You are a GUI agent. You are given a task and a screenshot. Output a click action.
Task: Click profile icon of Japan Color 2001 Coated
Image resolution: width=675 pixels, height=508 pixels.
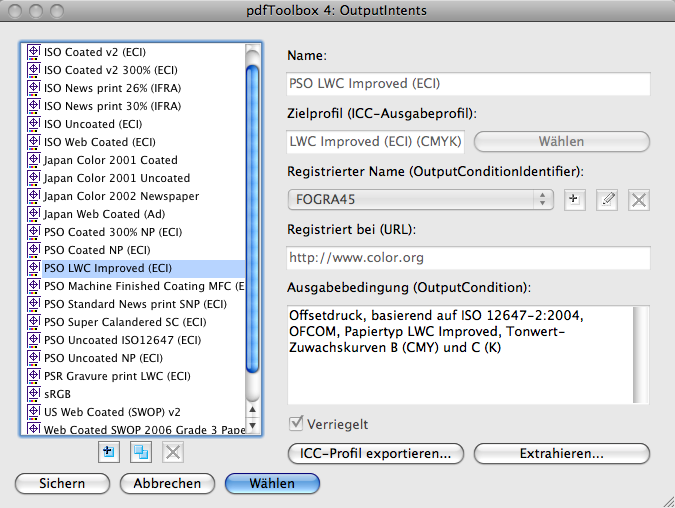[34, 160]
